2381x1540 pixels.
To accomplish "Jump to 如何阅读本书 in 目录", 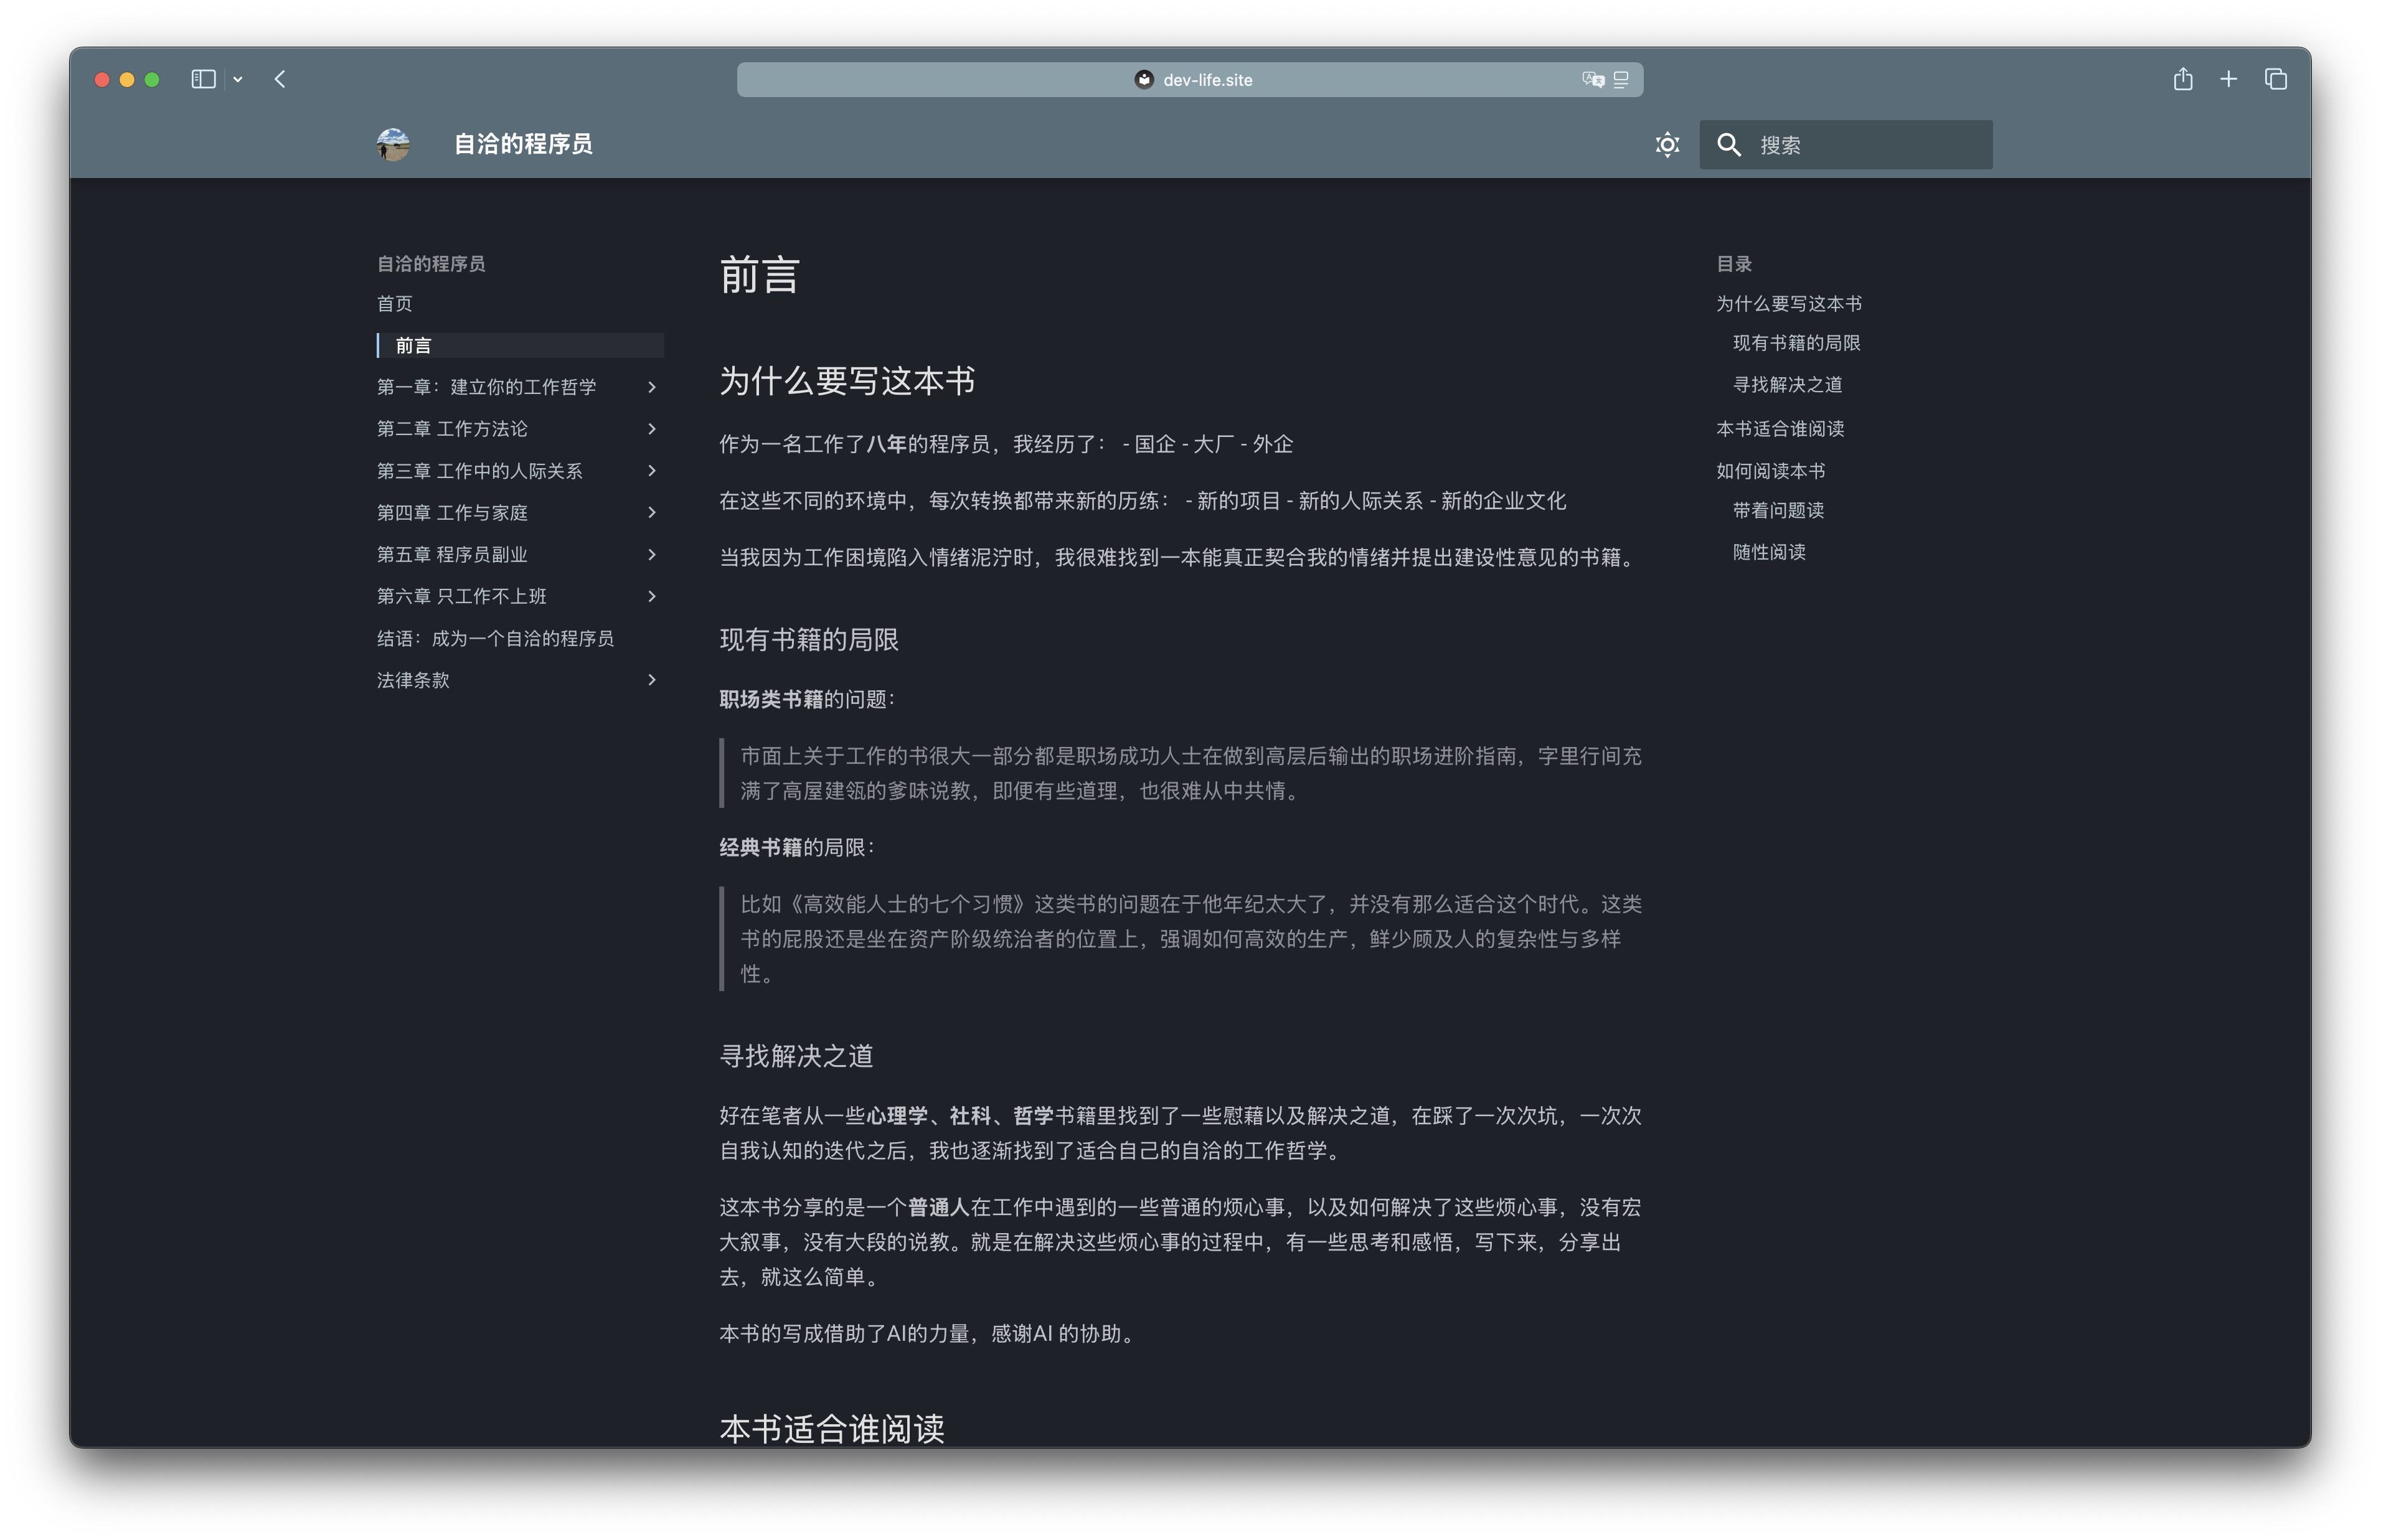I will tap(1770, 470).
